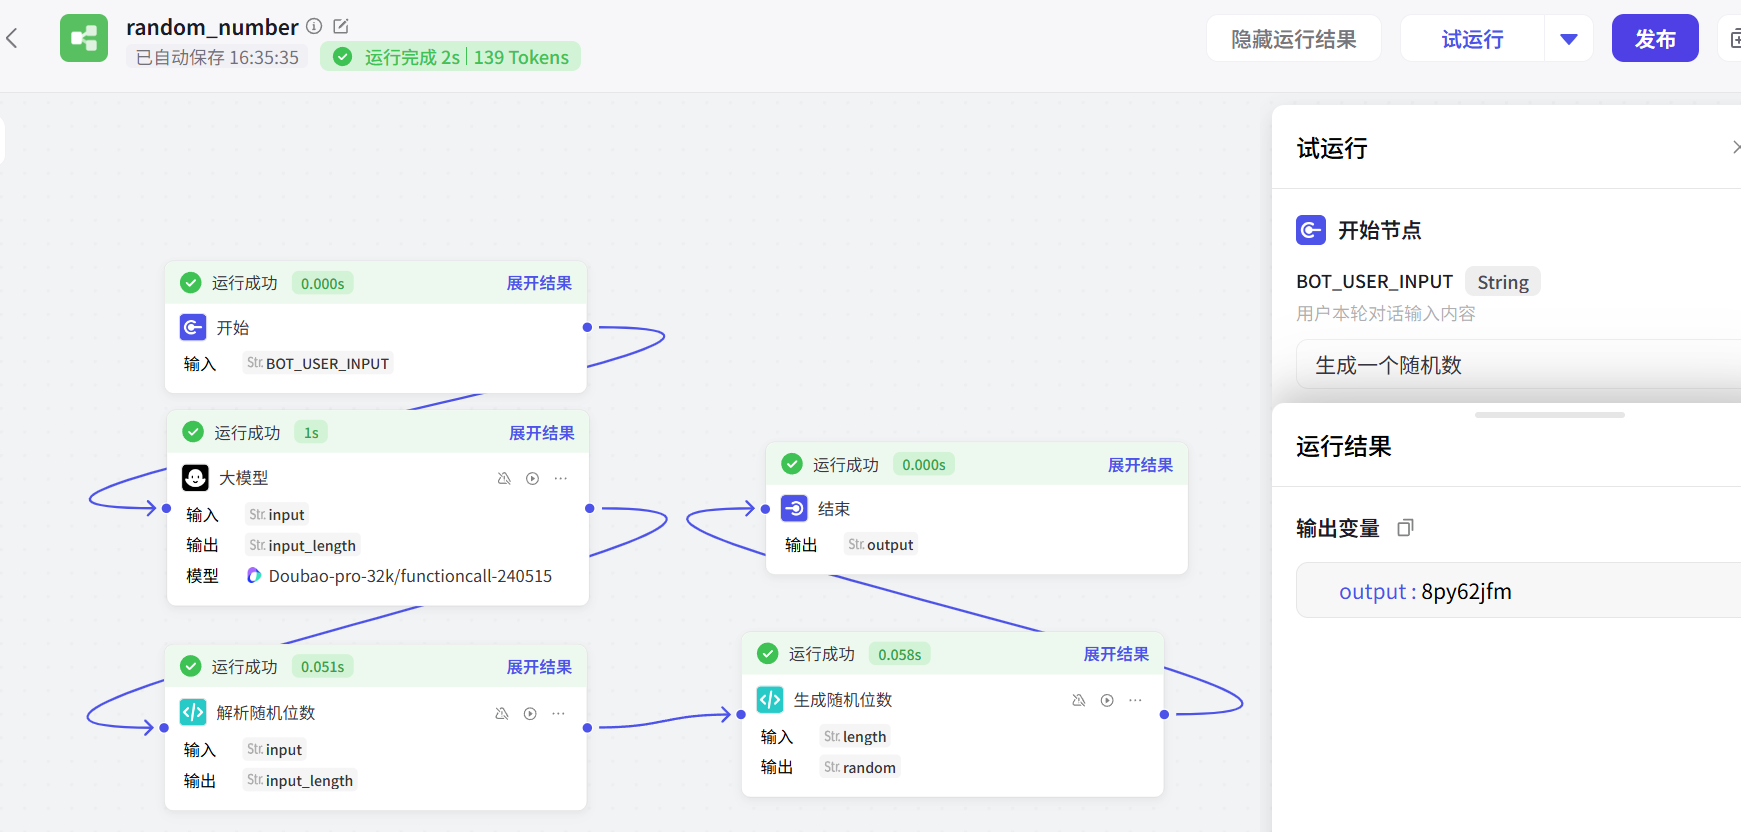Toggle the disable icon on 生成随机位数 node
This screenshot has height=832, width=1741.
(1078, 700)
